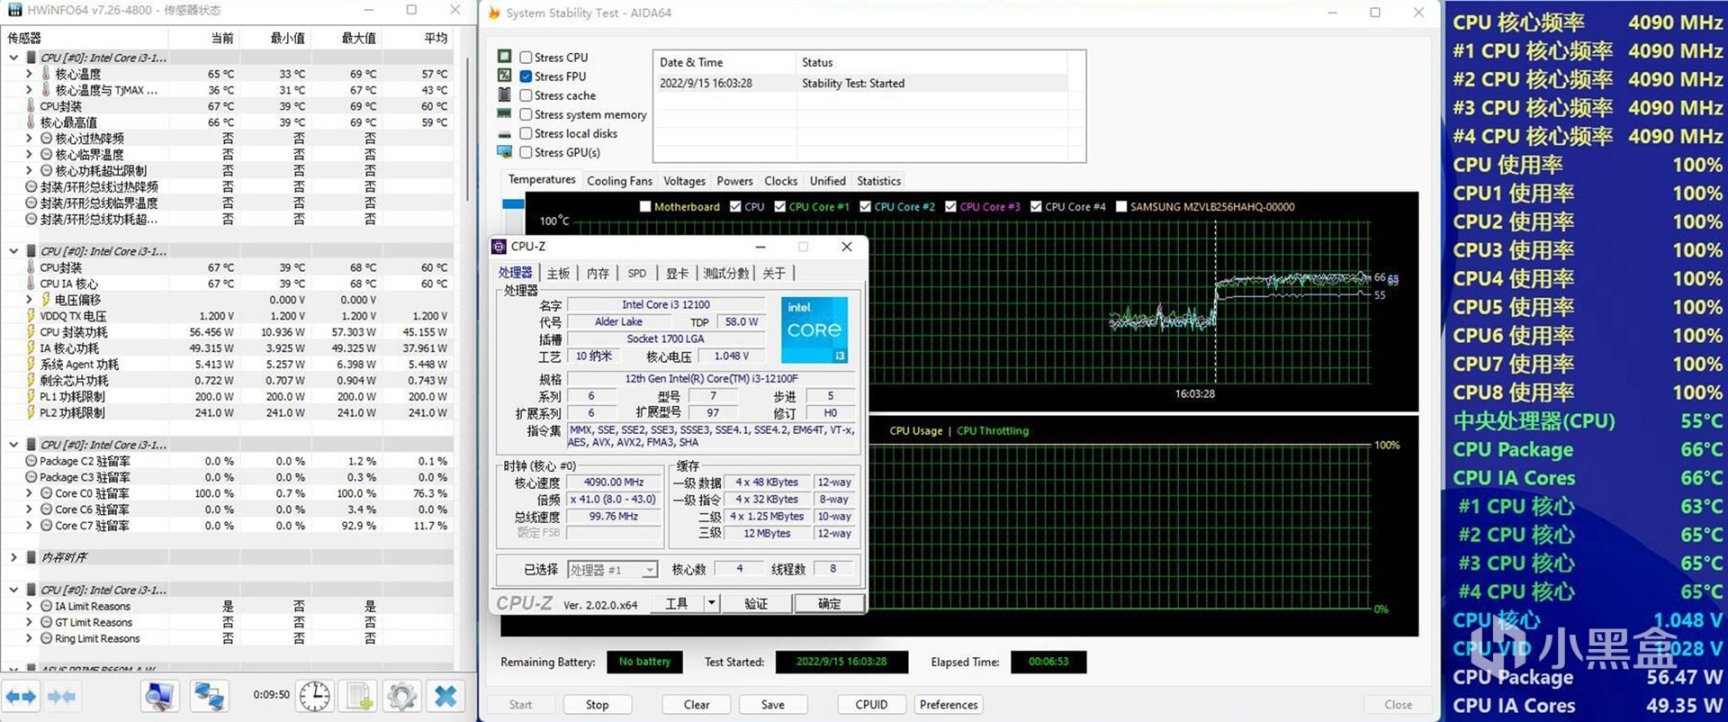Tick the Stress local disks checkbox

point(526,133)
